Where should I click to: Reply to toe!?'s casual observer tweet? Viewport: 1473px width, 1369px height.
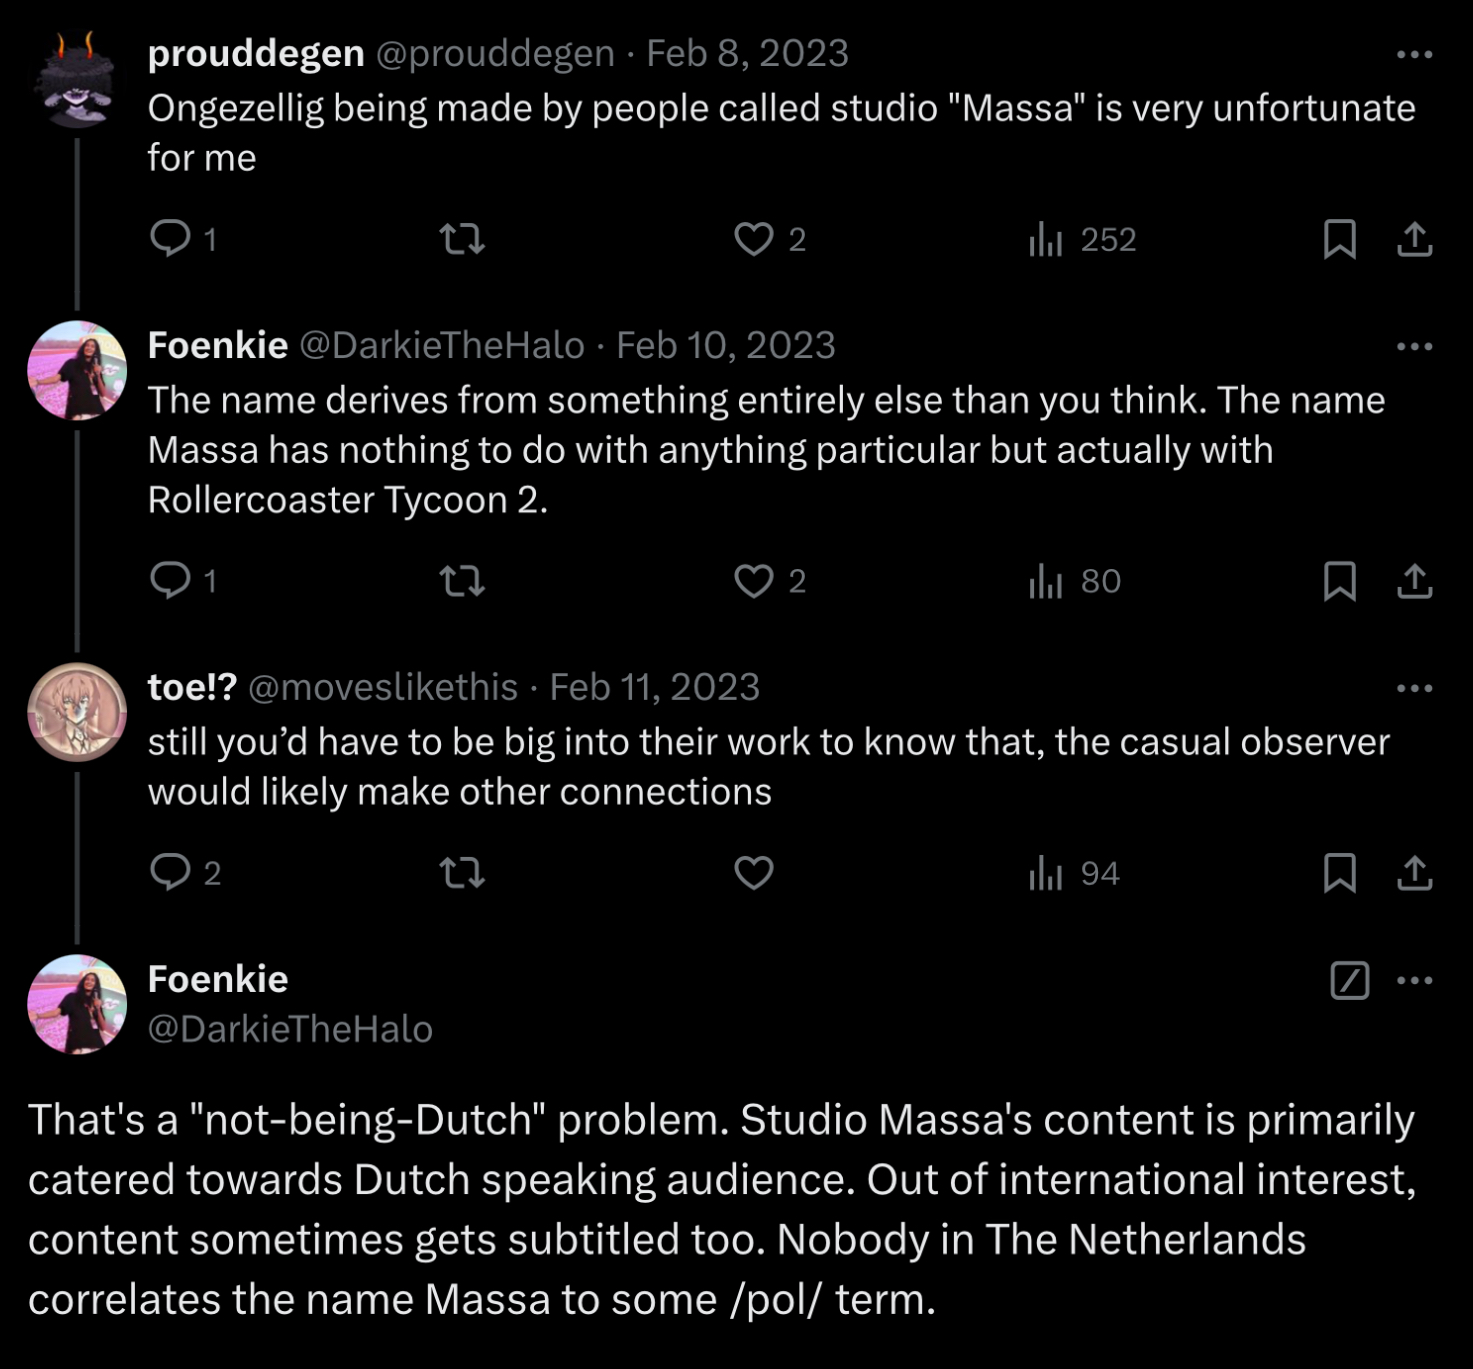coord(171,873)
